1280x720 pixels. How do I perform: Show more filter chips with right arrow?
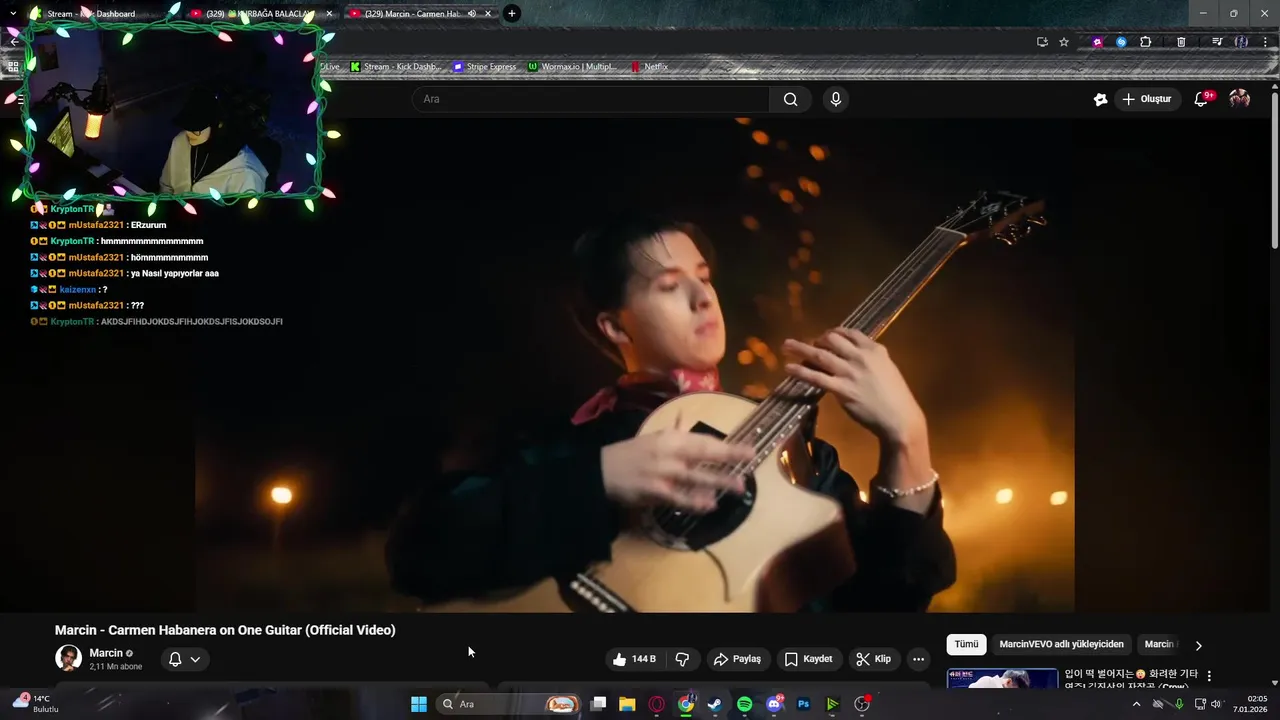pyautogui.click(x=1198, y=645)
